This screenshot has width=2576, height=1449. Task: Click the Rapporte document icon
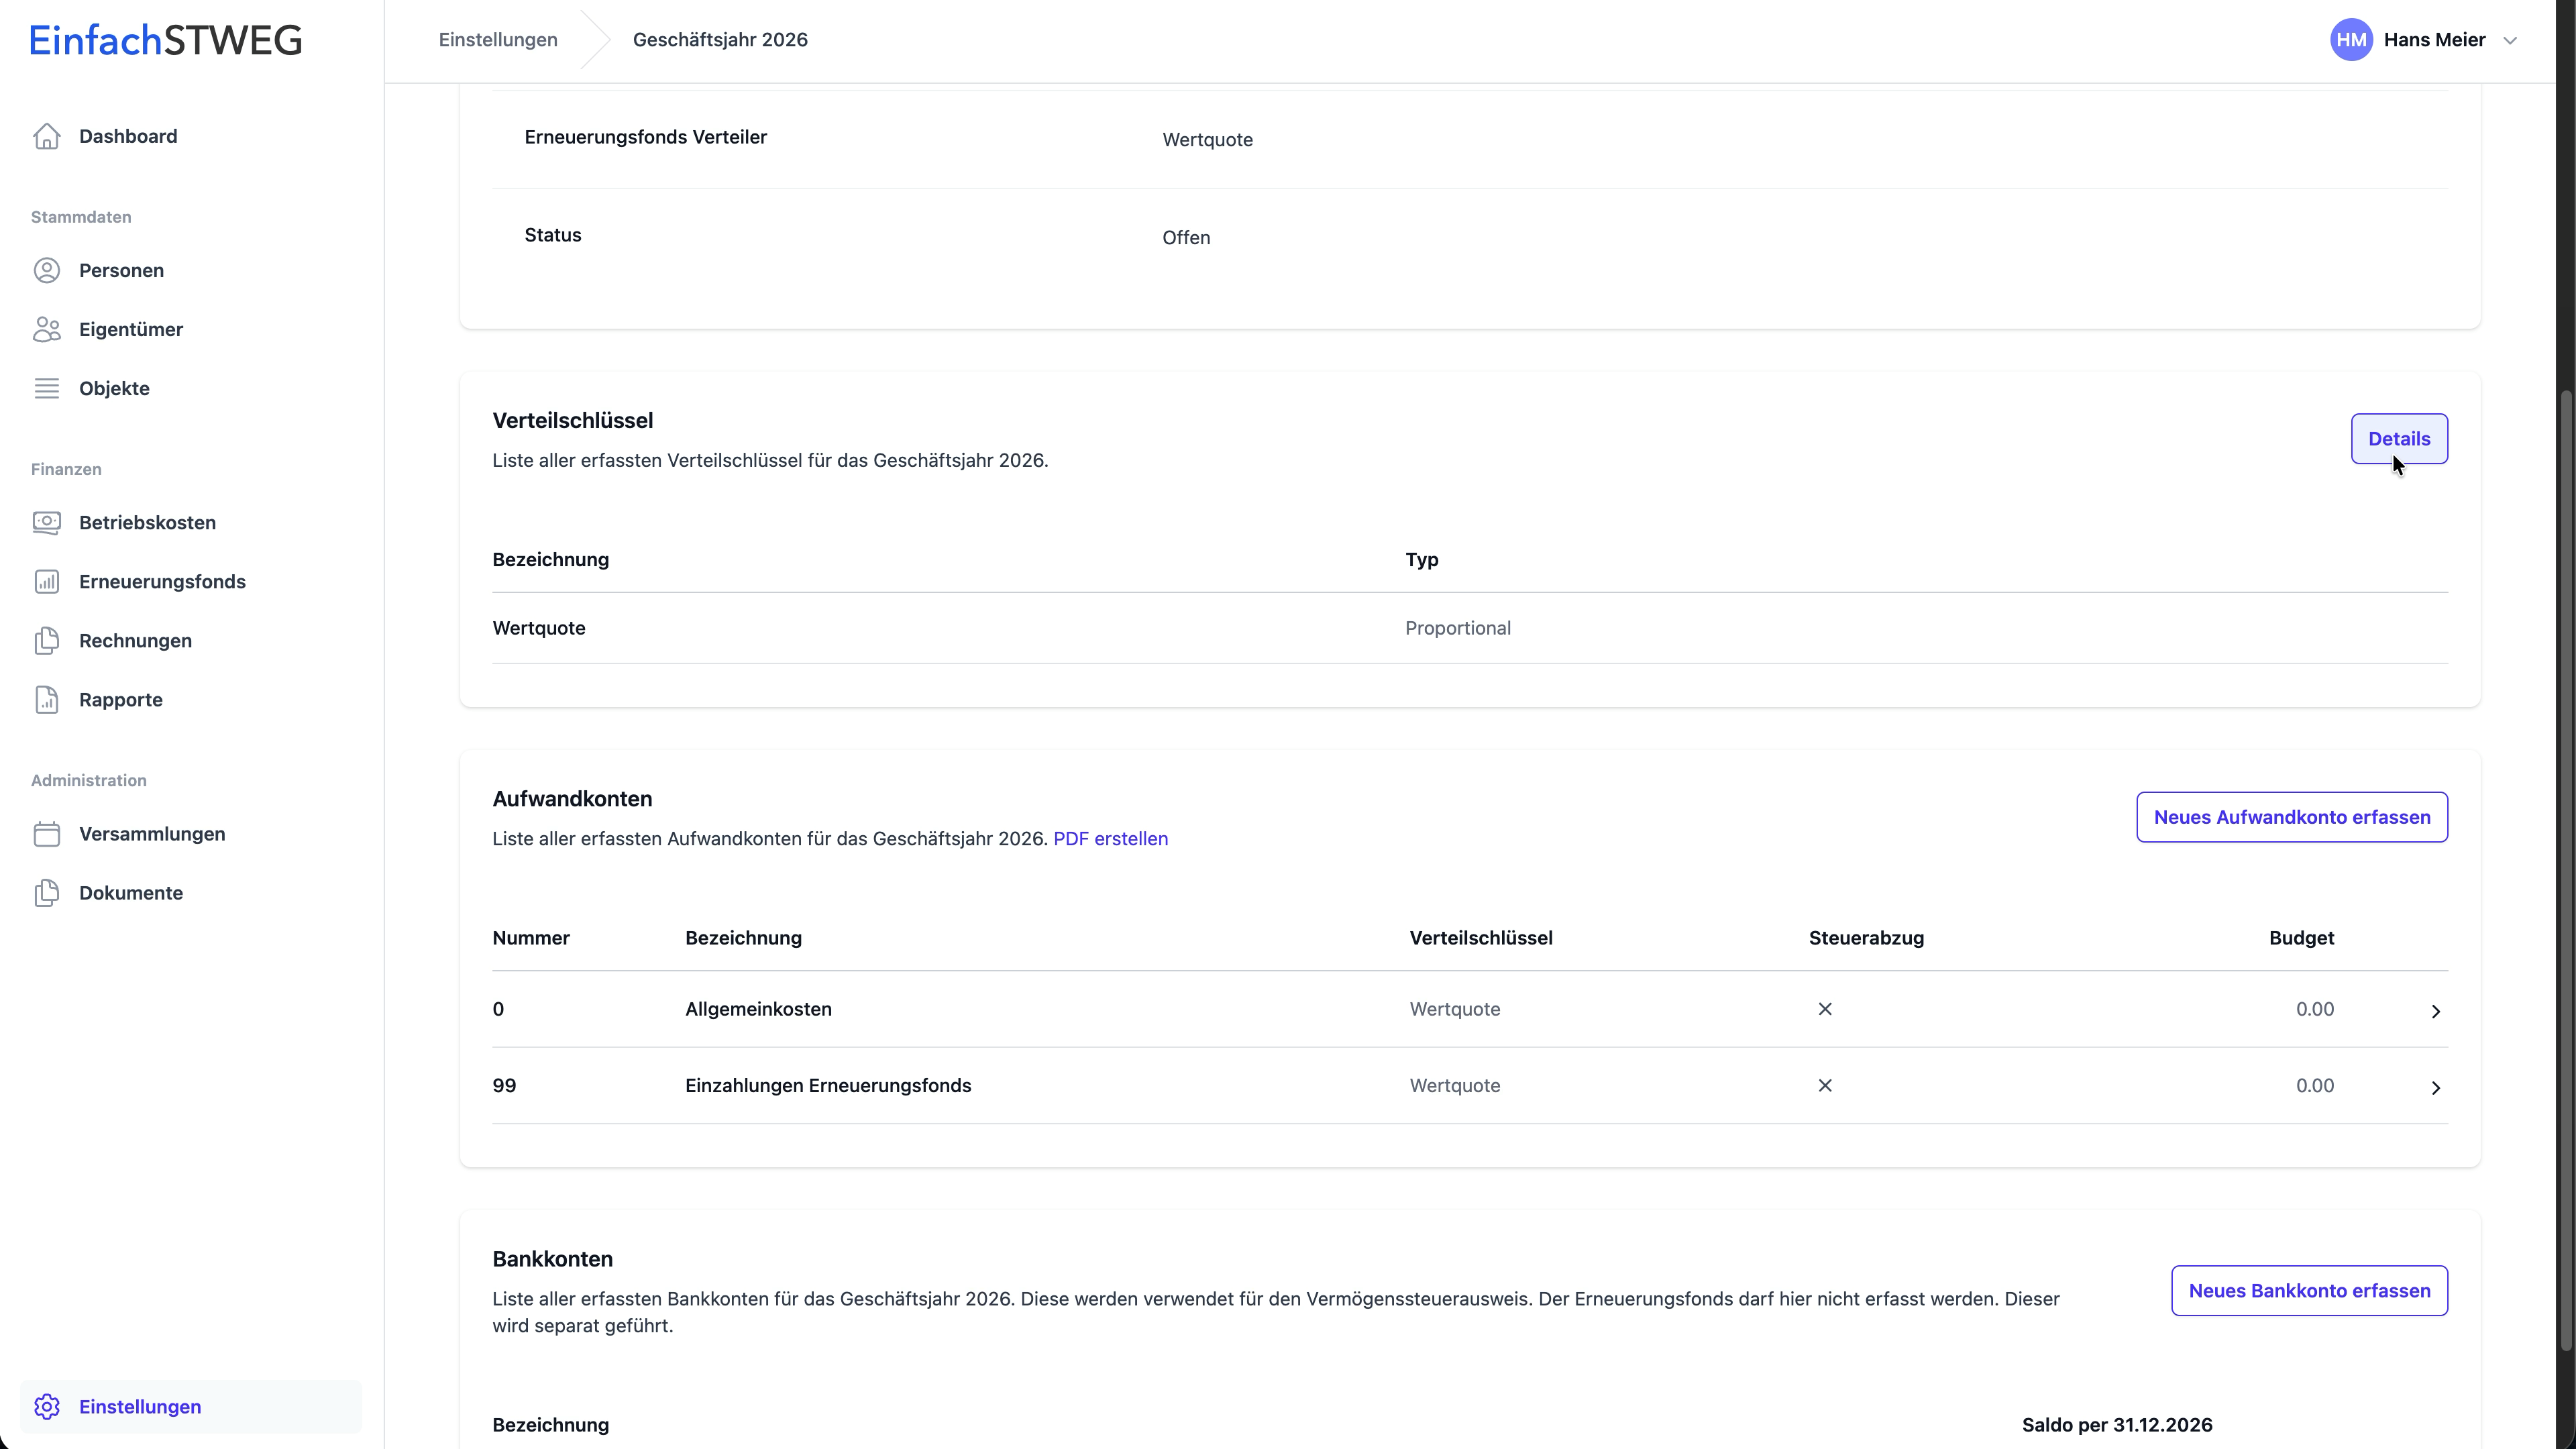pos(47,700)
